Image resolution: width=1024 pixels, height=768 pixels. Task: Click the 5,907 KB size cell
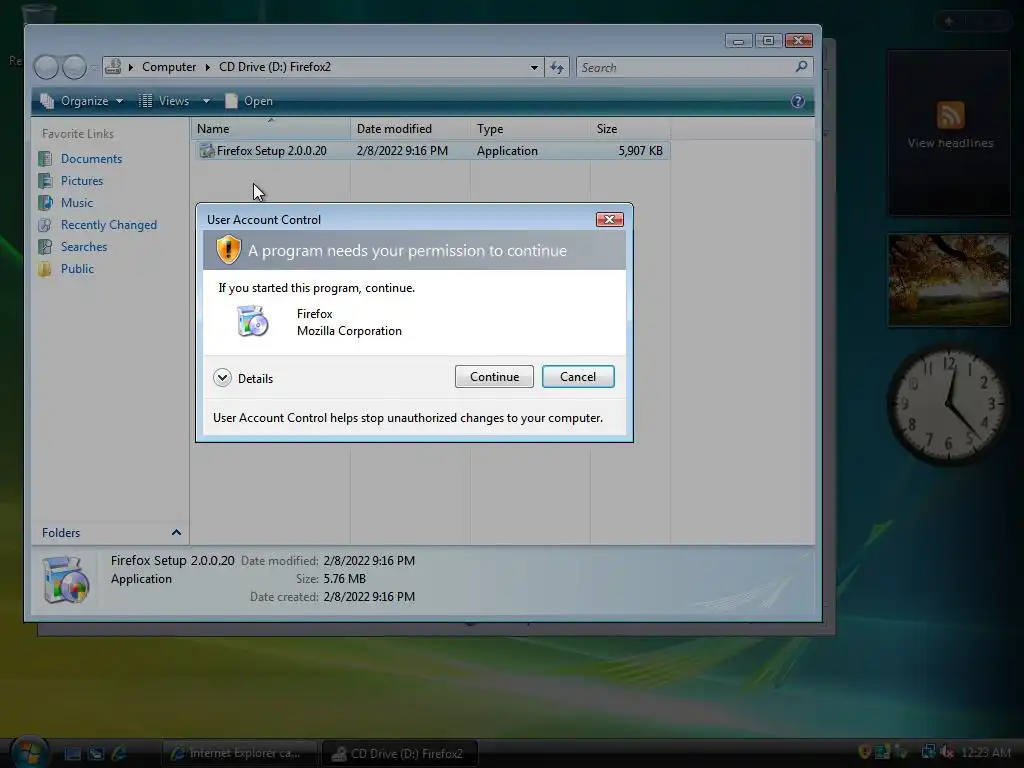point(640,151)
